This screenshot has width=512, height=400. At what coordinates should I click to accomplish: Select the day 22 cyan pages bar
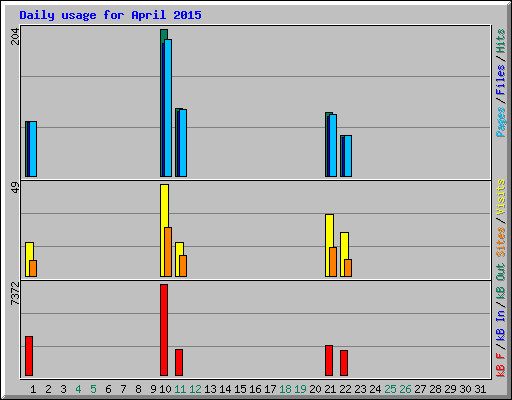348,156
